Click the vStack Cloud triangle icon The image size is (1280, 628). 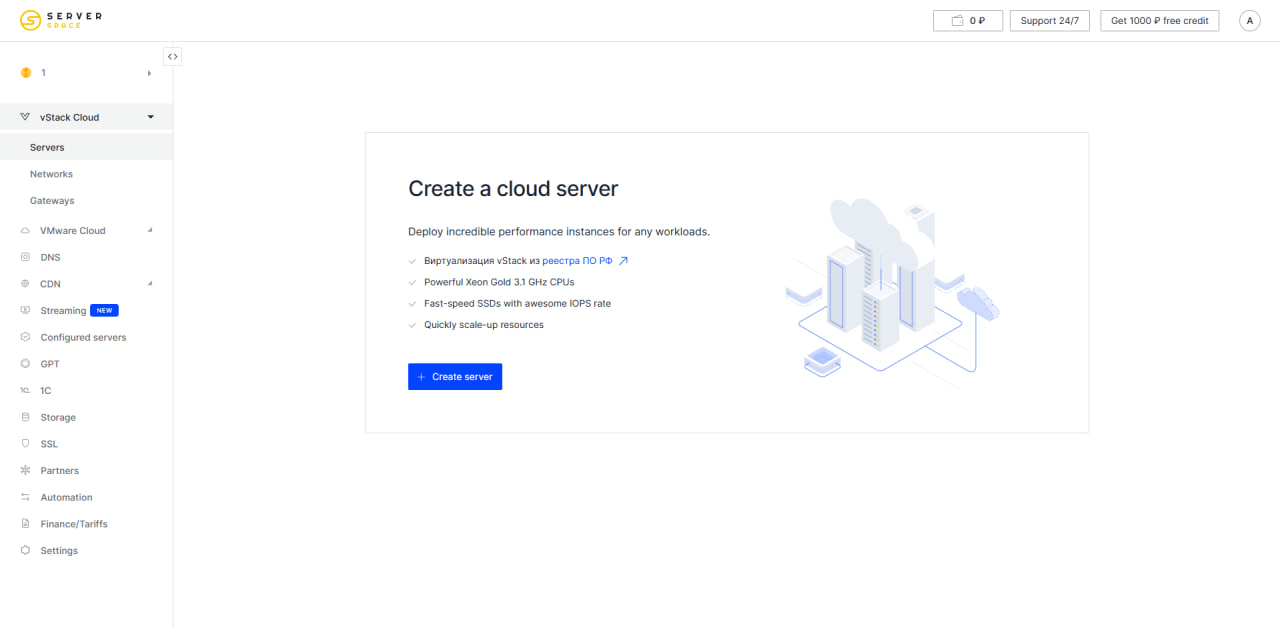[x=26, y=117]
